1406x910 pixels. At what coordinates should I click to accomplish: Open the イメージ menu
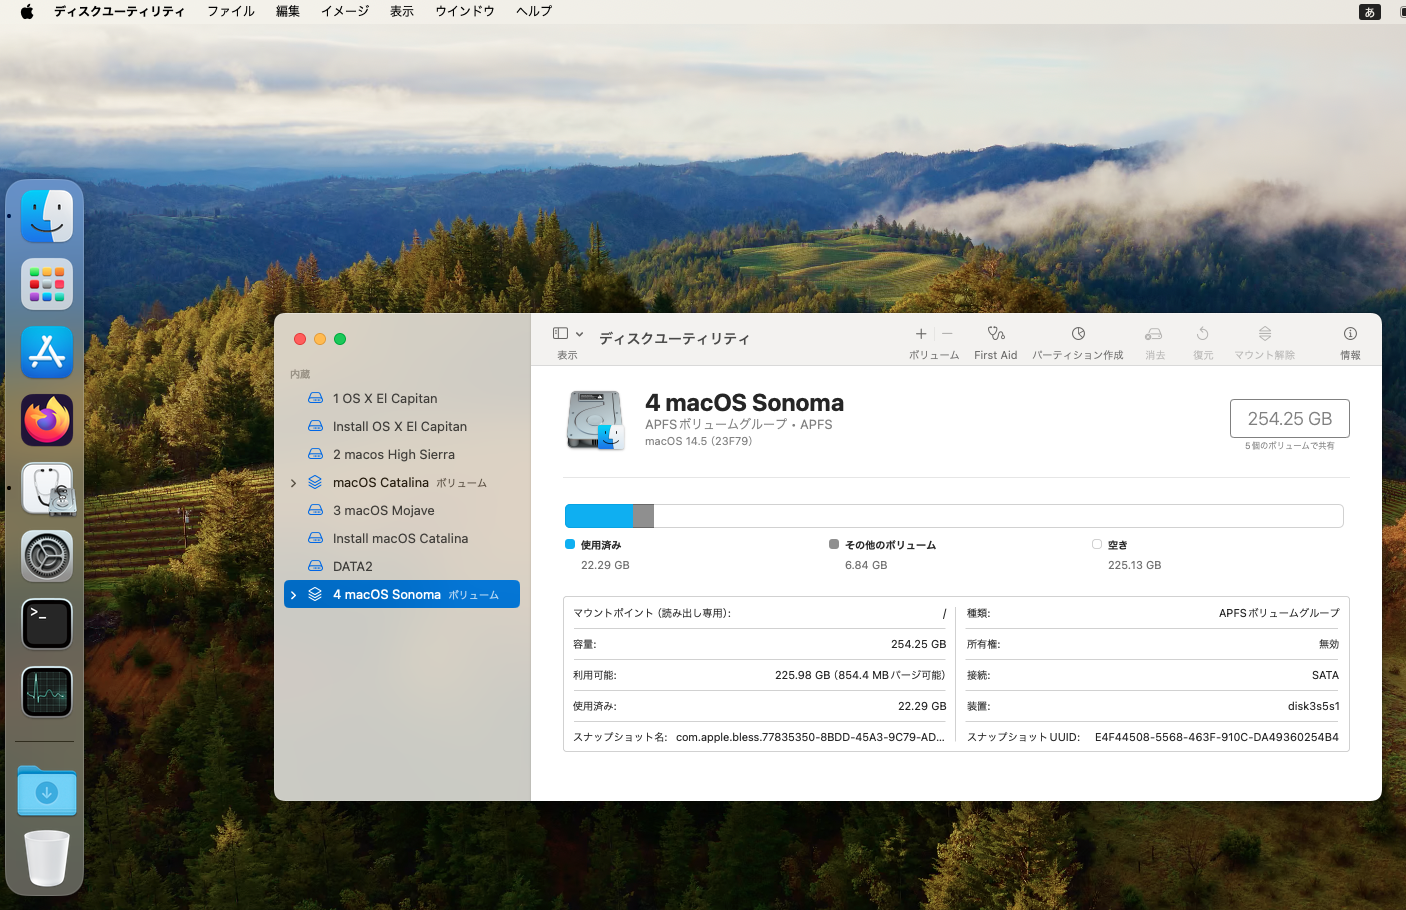[x=345, y=11]
